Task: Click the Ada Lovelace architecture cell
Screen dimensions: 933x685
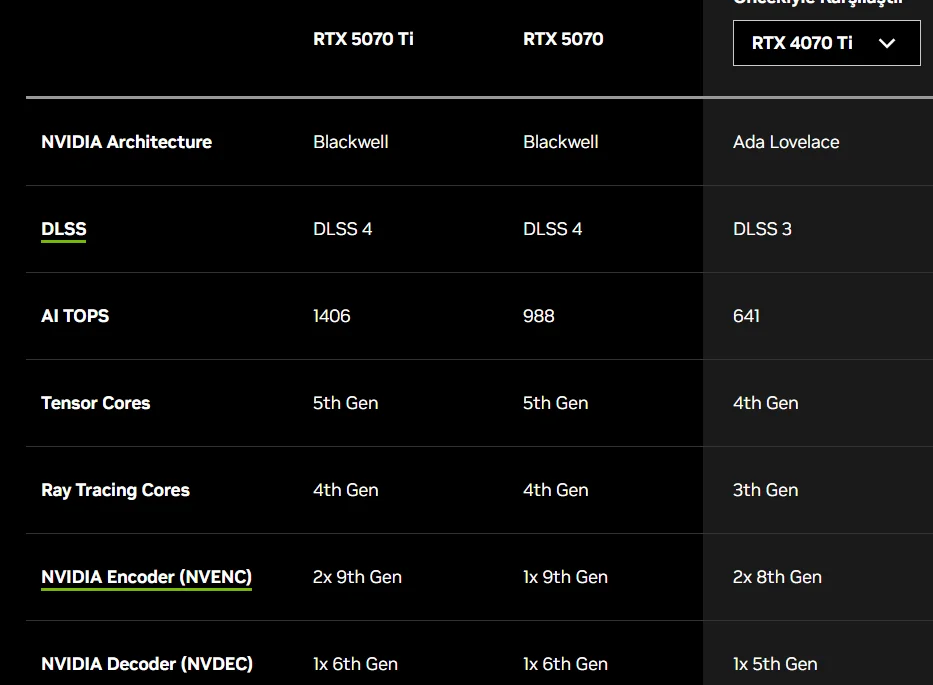Action: pyautogui.click(x=786, y=142)
